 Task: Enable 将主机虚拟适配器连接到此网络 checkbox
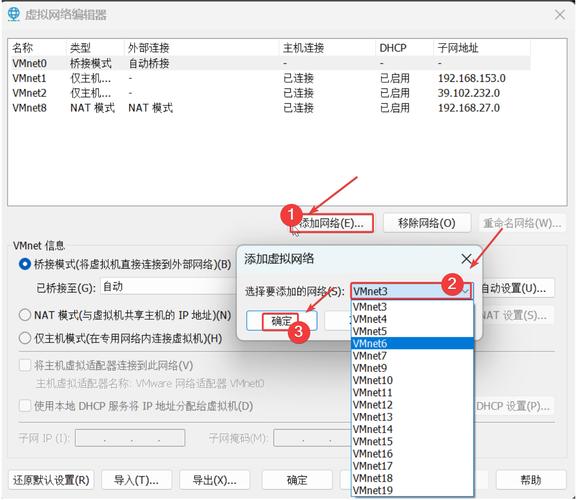[25, 365]
